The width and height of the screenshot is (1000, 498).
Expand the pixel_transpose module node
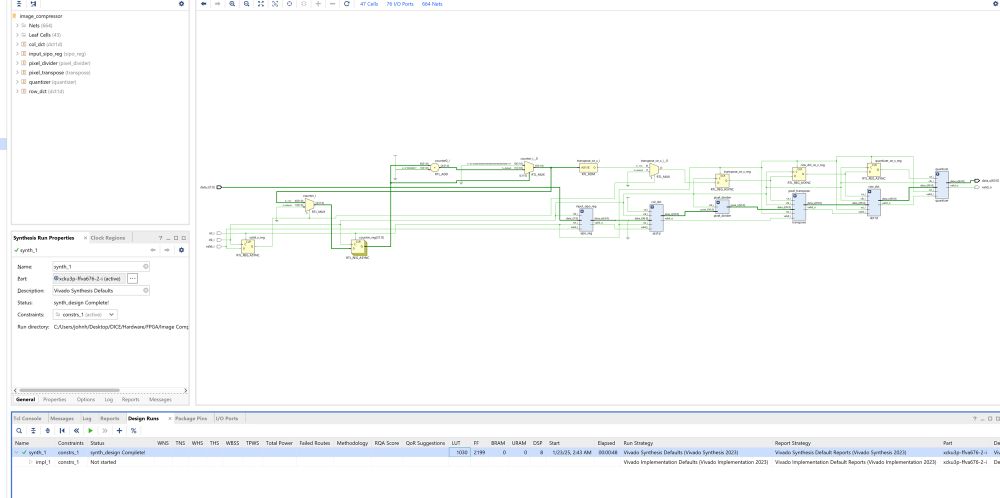pyautogui.click(x=18, y=73)
